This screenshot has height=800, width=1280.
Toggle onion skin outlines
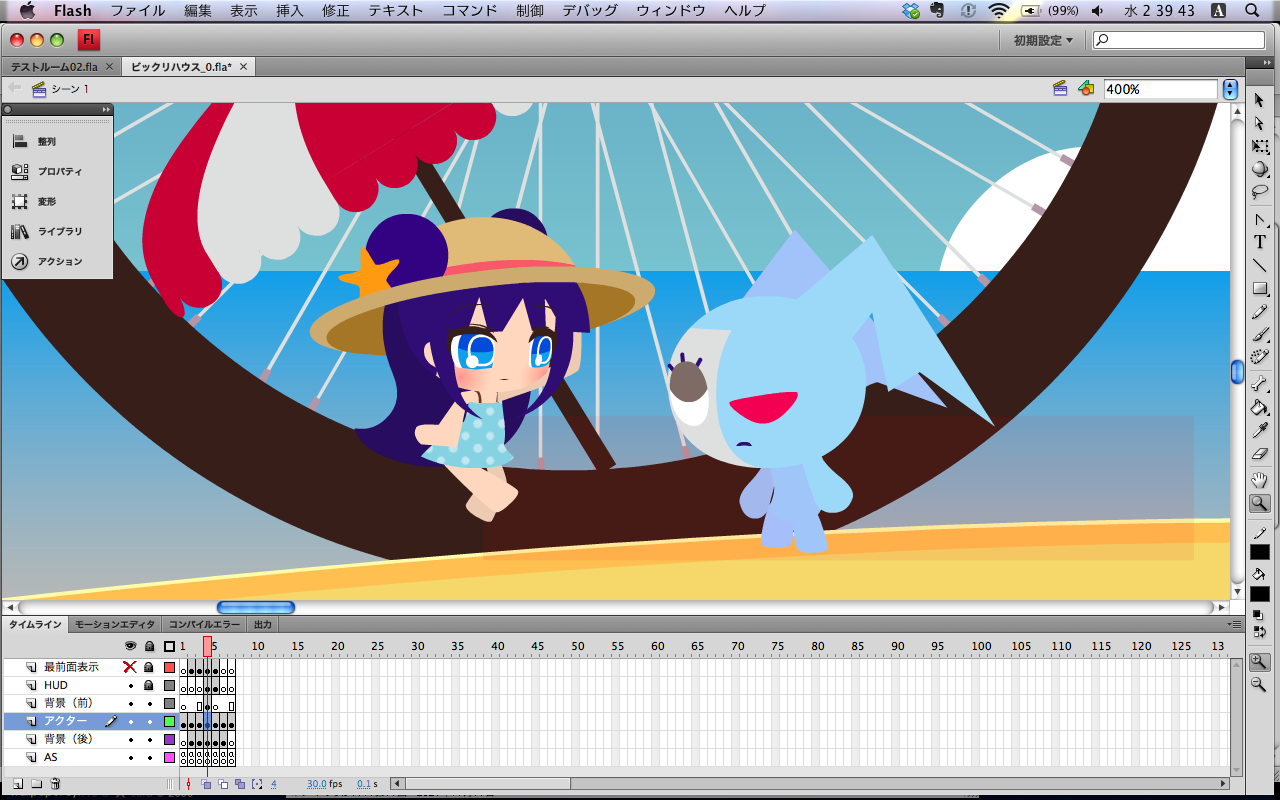point(224,784)
